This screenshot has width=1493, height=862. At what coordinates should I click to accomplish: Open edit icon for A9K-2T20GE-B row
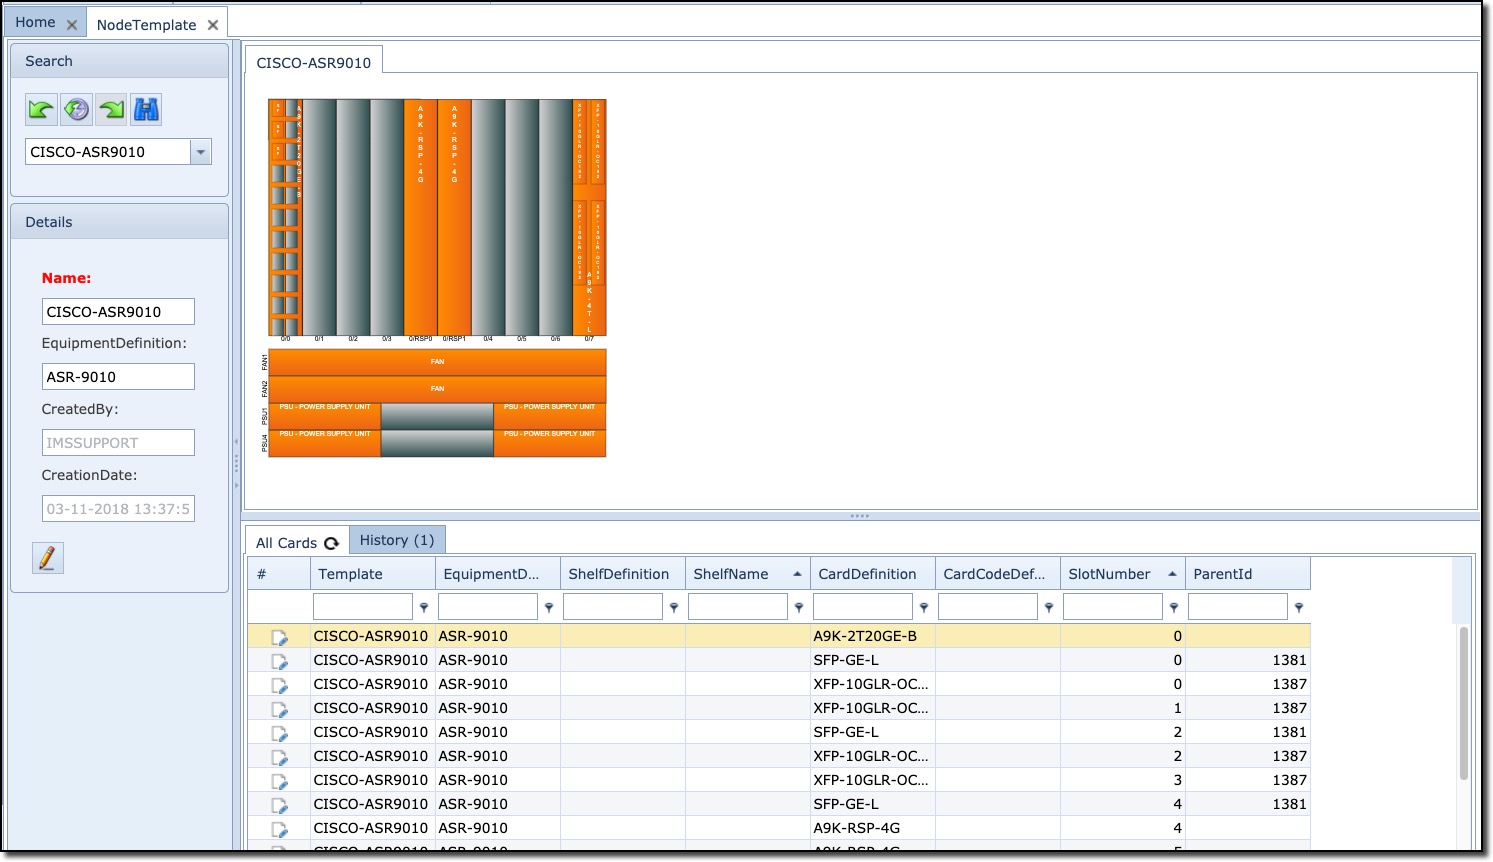279,637
